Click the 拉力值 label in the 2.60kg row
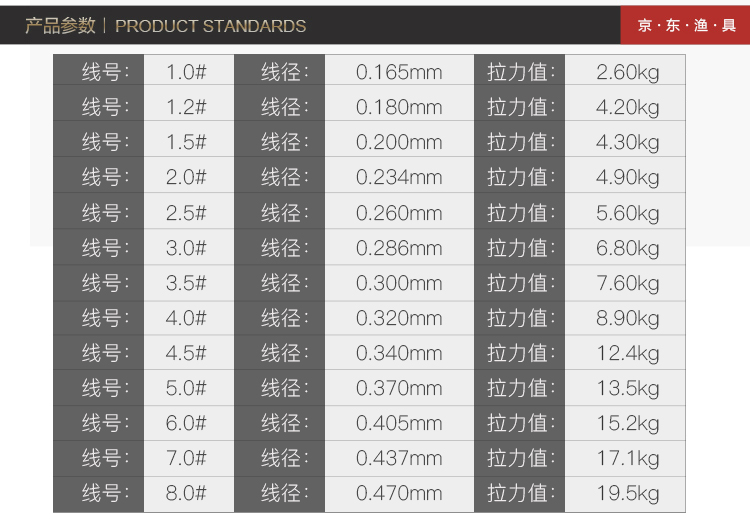 (x=521, y=72)
